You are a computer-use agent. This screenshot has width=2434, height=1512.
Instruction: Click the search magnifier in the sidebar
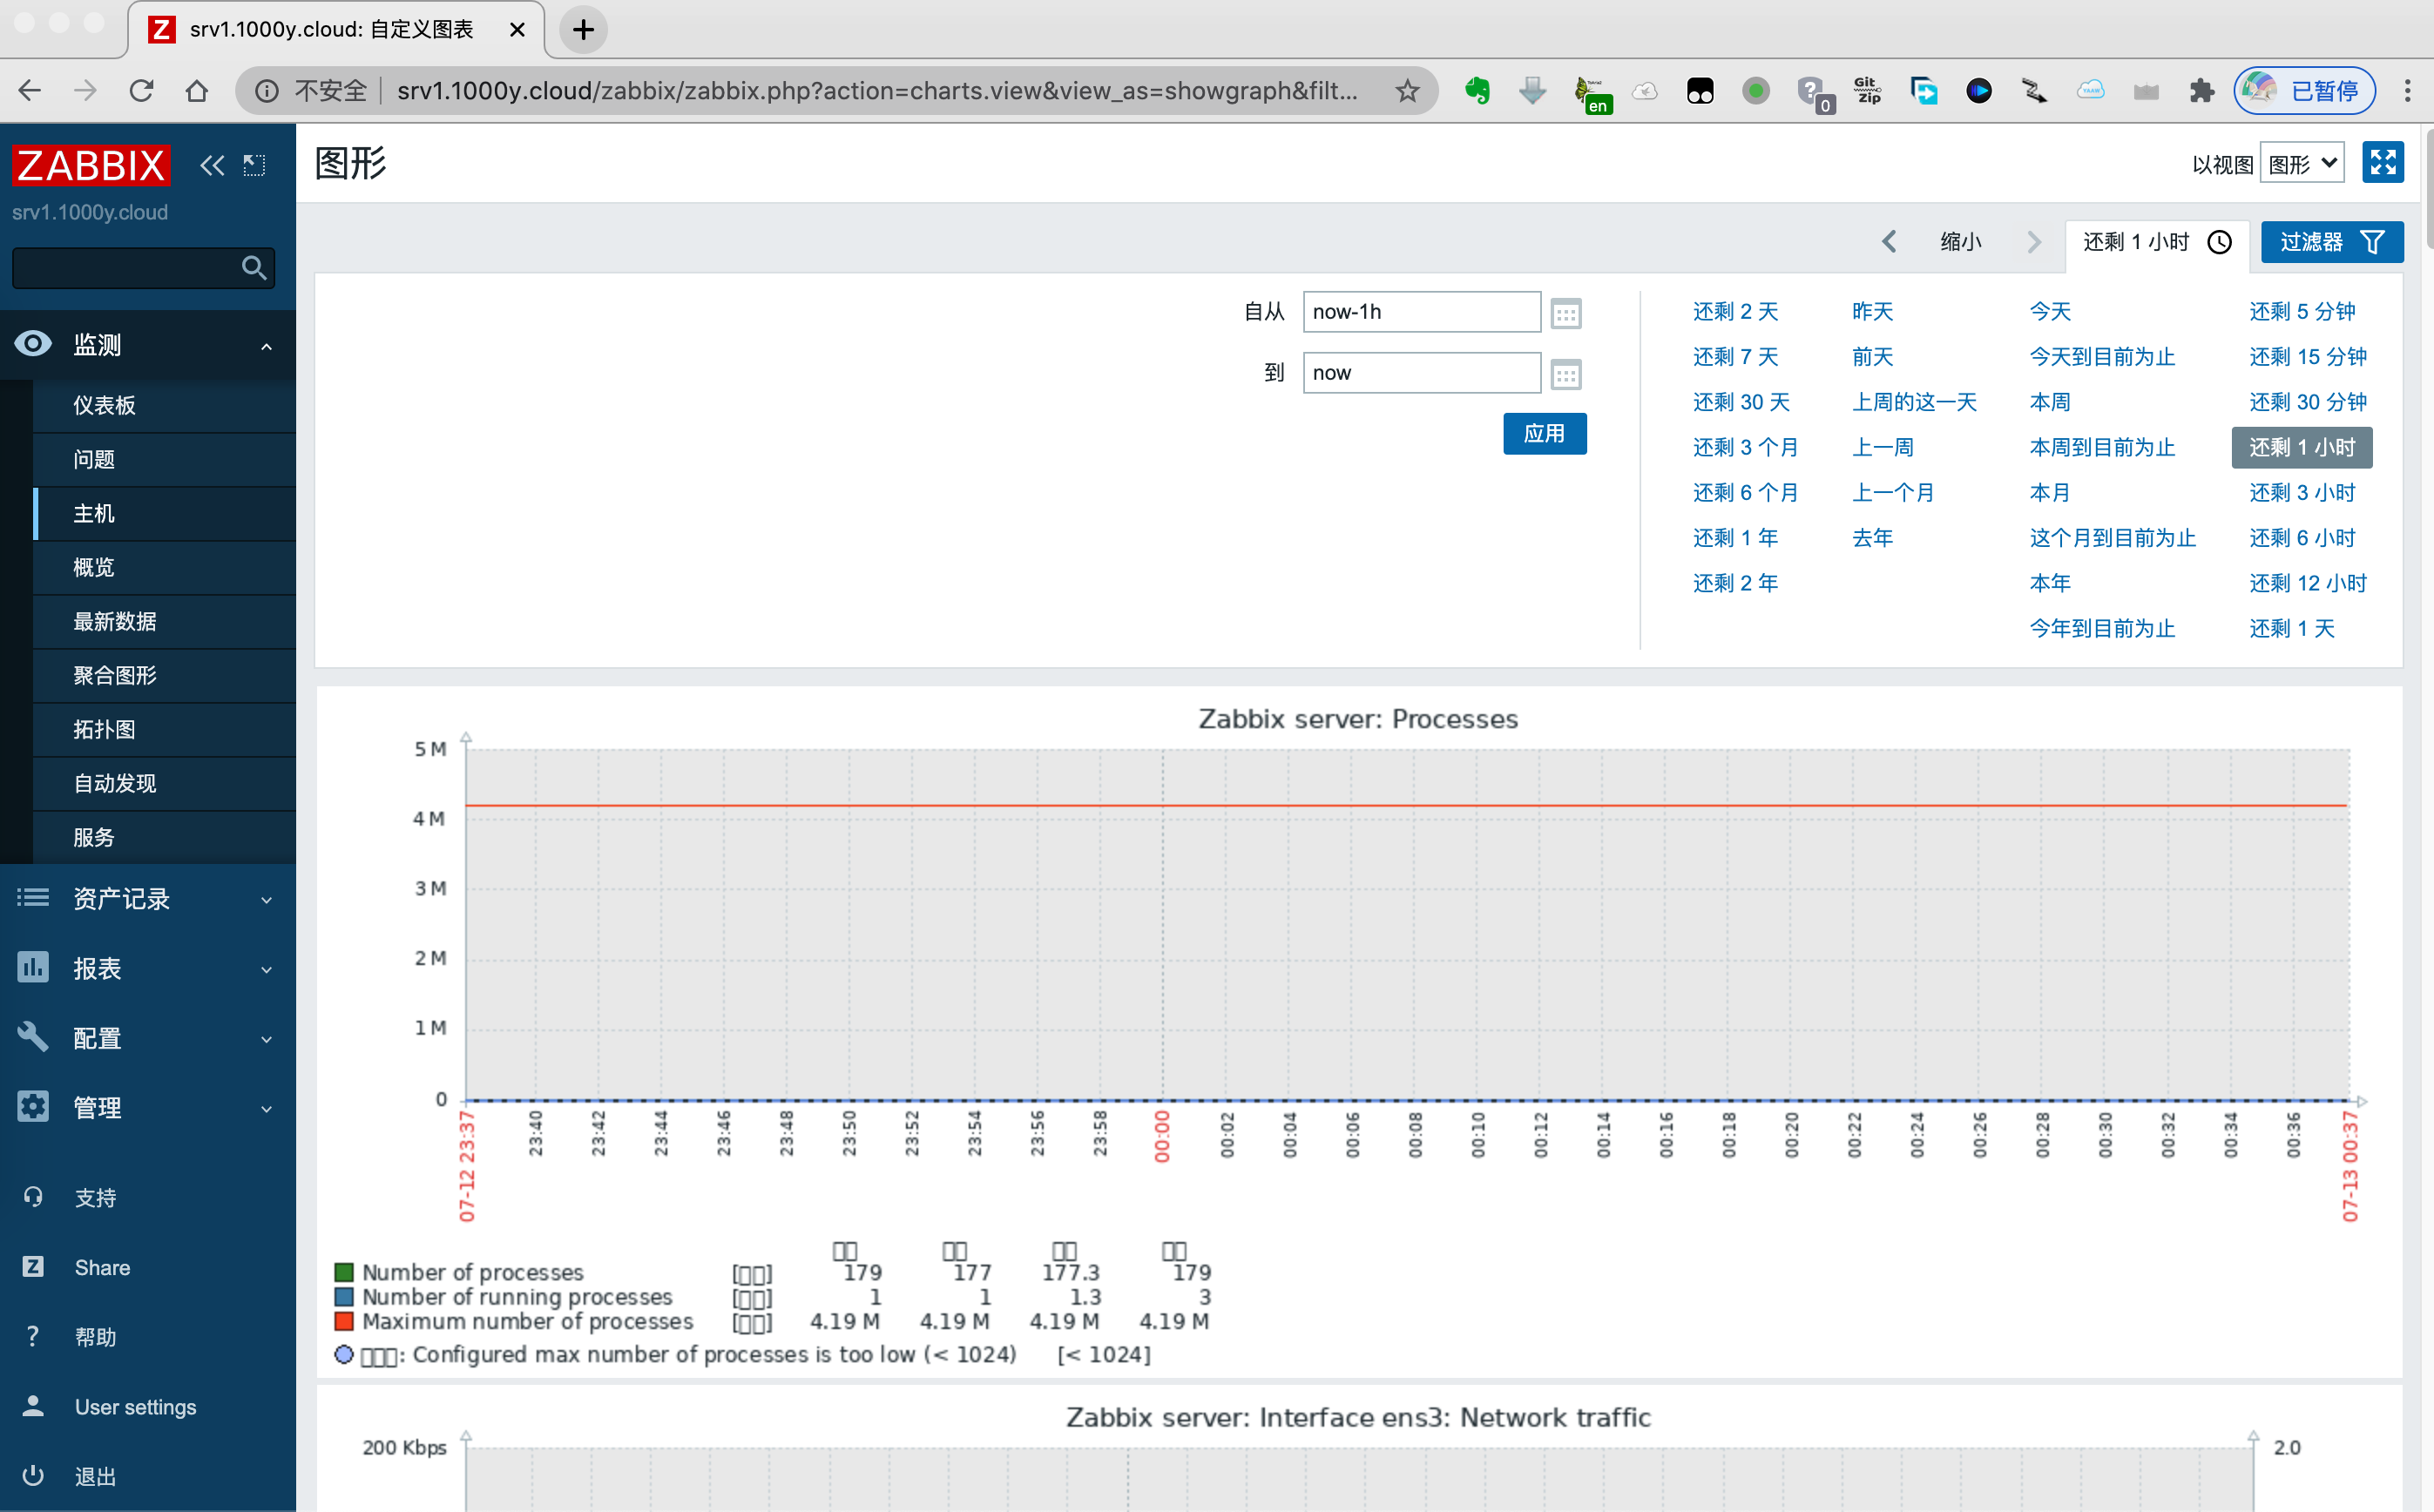(x=254, y=267)
